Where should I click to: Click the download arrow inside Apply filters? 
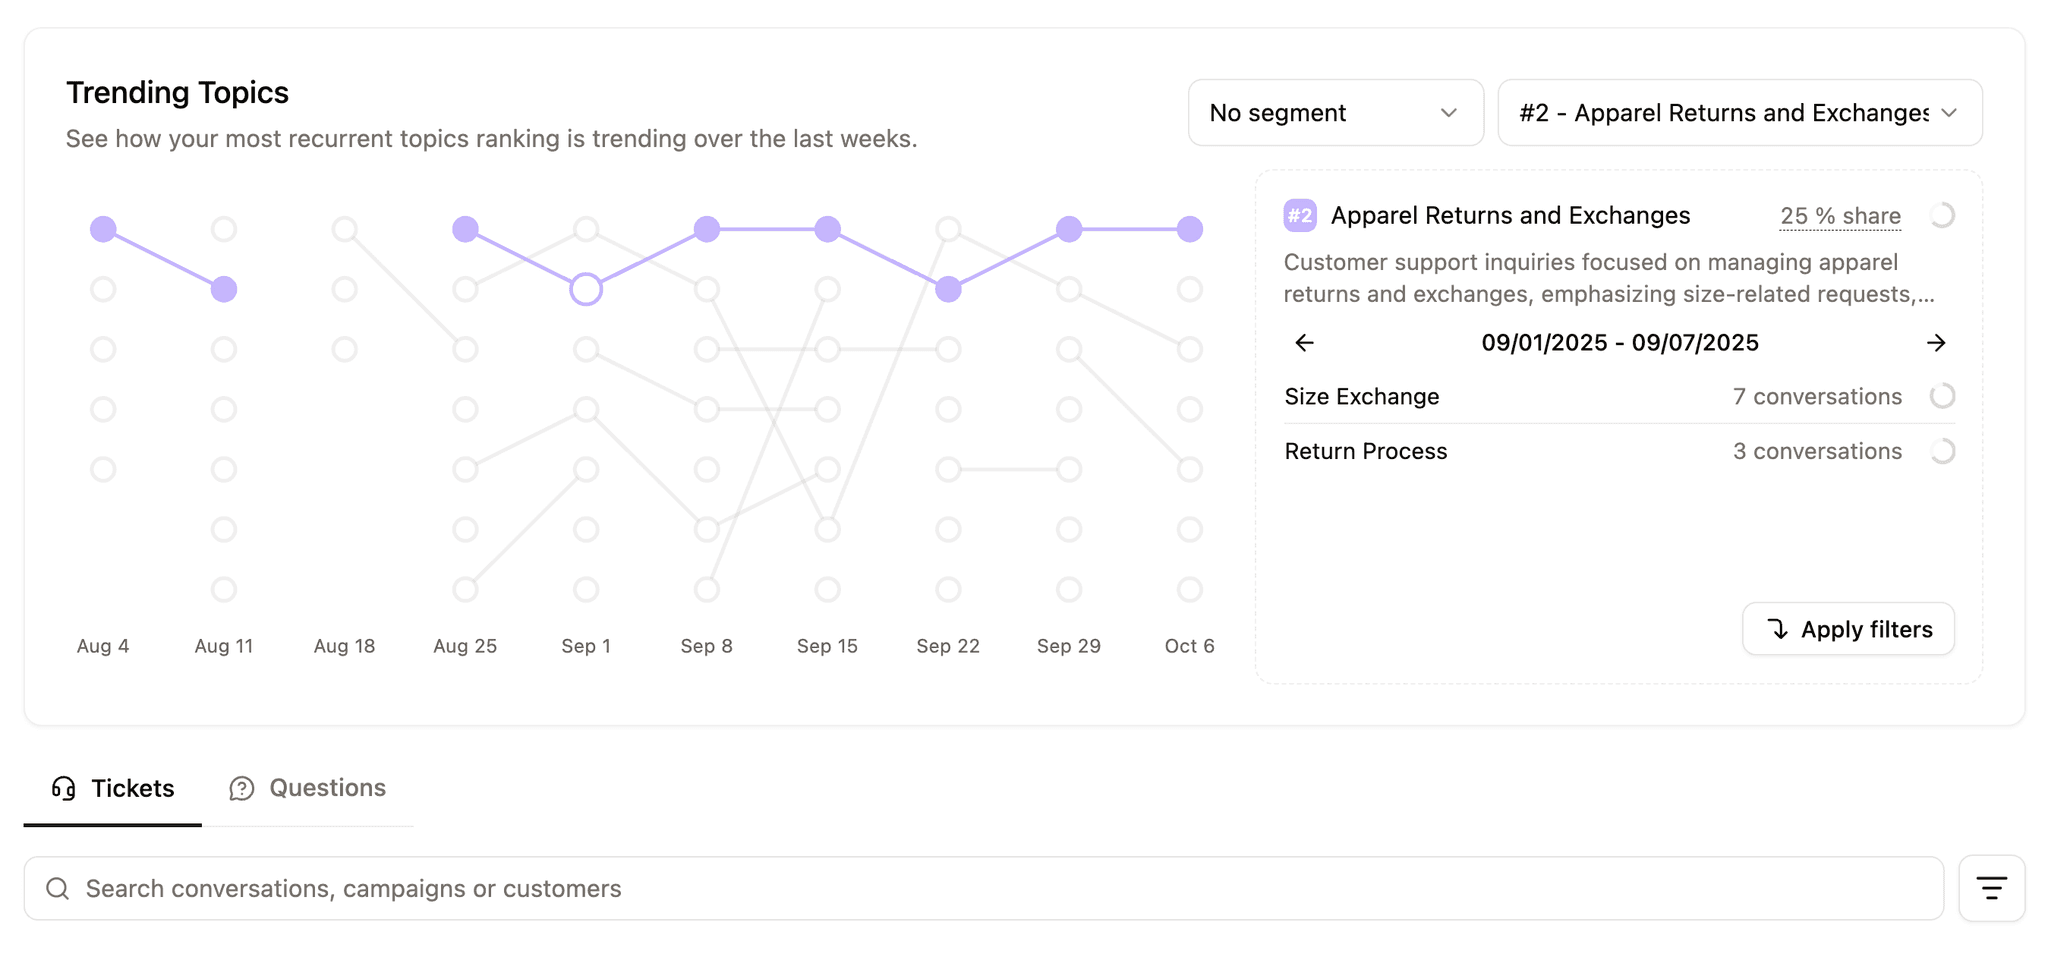1778,629
